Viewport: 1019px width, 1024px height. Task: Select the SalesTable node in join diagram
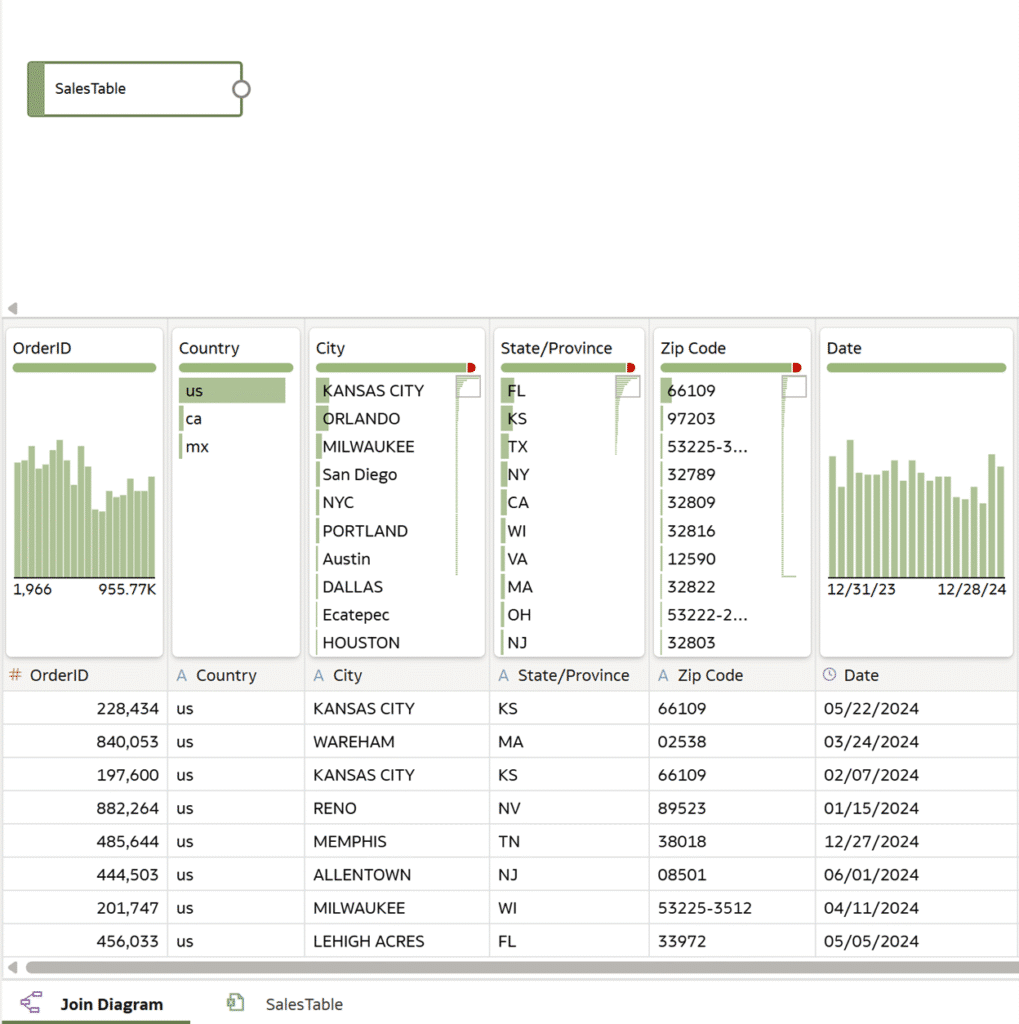pyautogui.click(x=135, y=89)
